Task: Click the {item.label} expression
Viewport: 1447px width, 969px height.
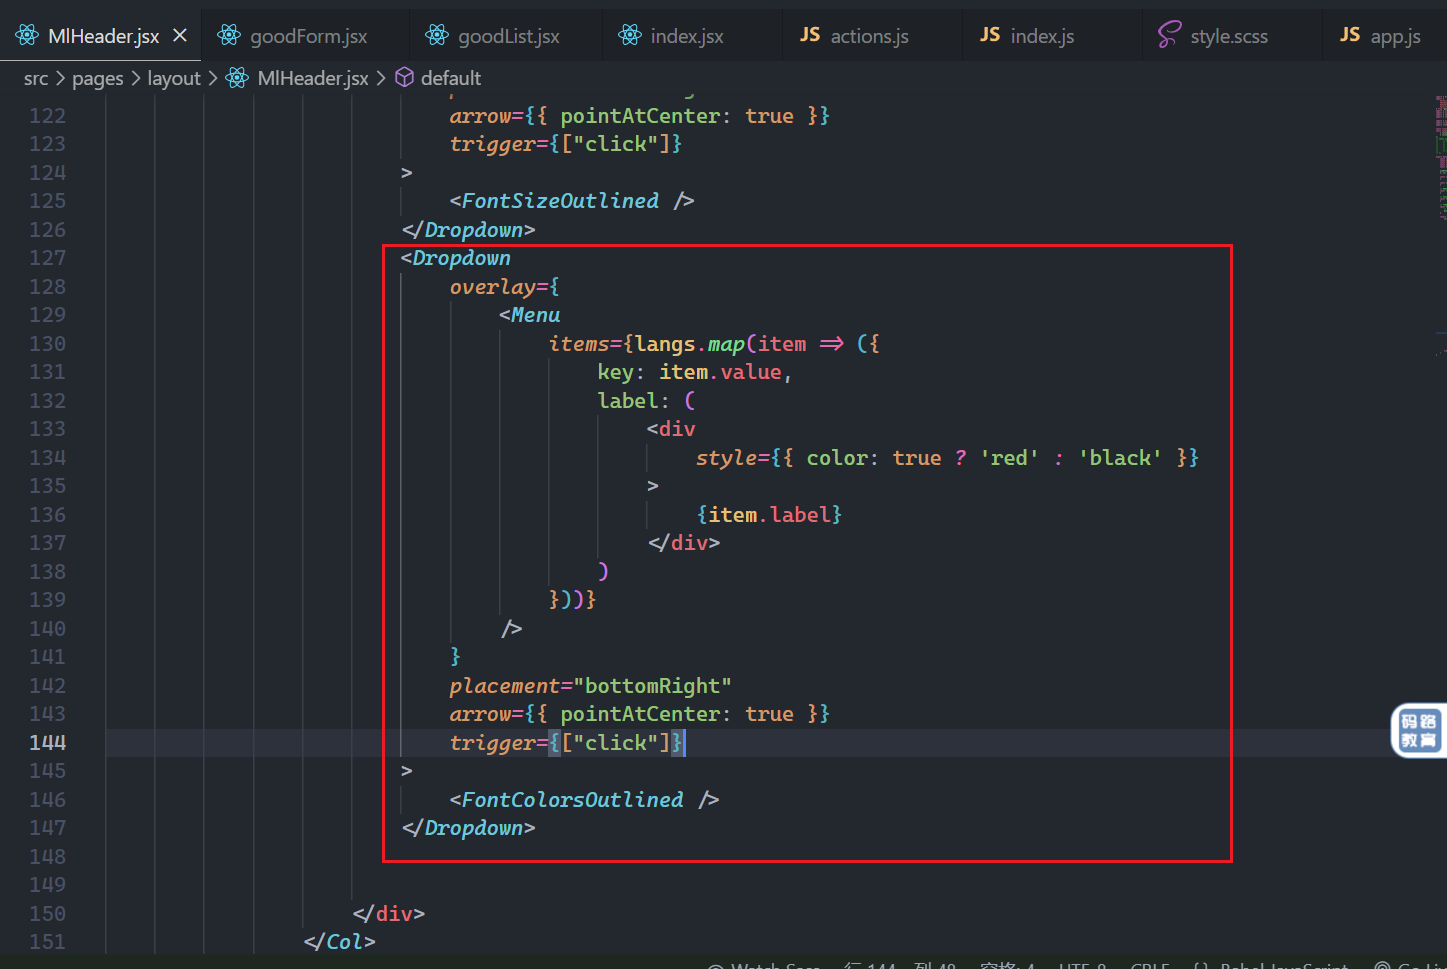Action: tap(769, 515)
